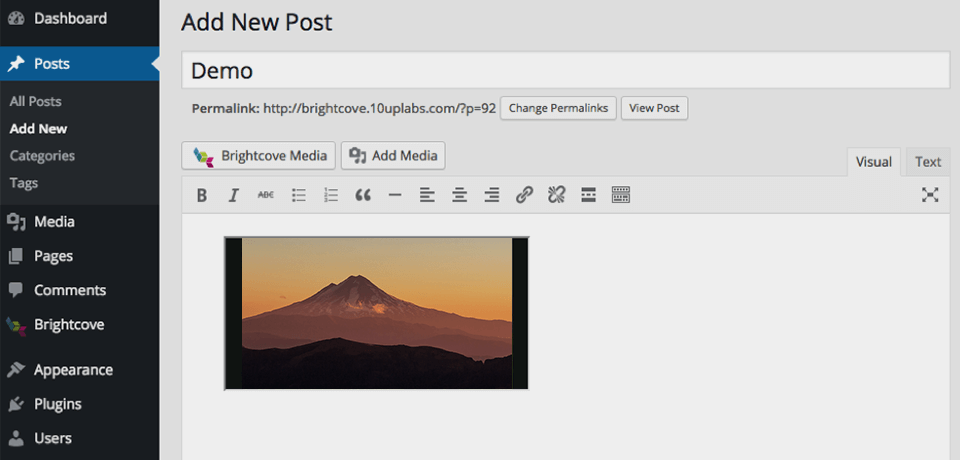Insert a numbered list
Screen dimensions: 960x460
coord(331,195)
